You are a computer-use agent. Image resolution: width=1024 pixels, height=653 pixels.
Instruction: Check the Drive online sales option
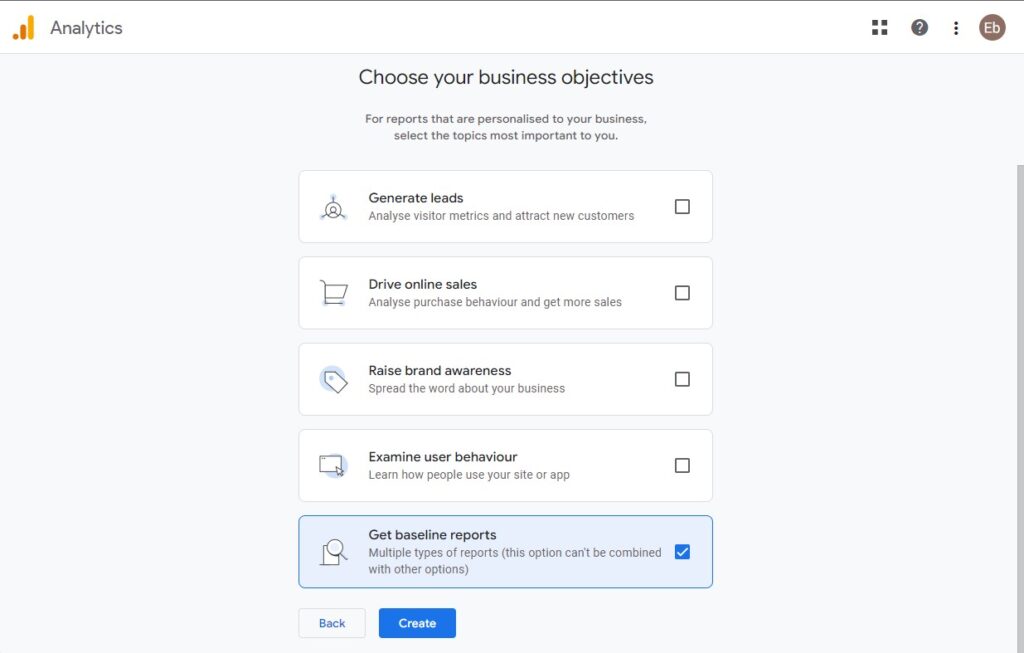coord(683,292)
